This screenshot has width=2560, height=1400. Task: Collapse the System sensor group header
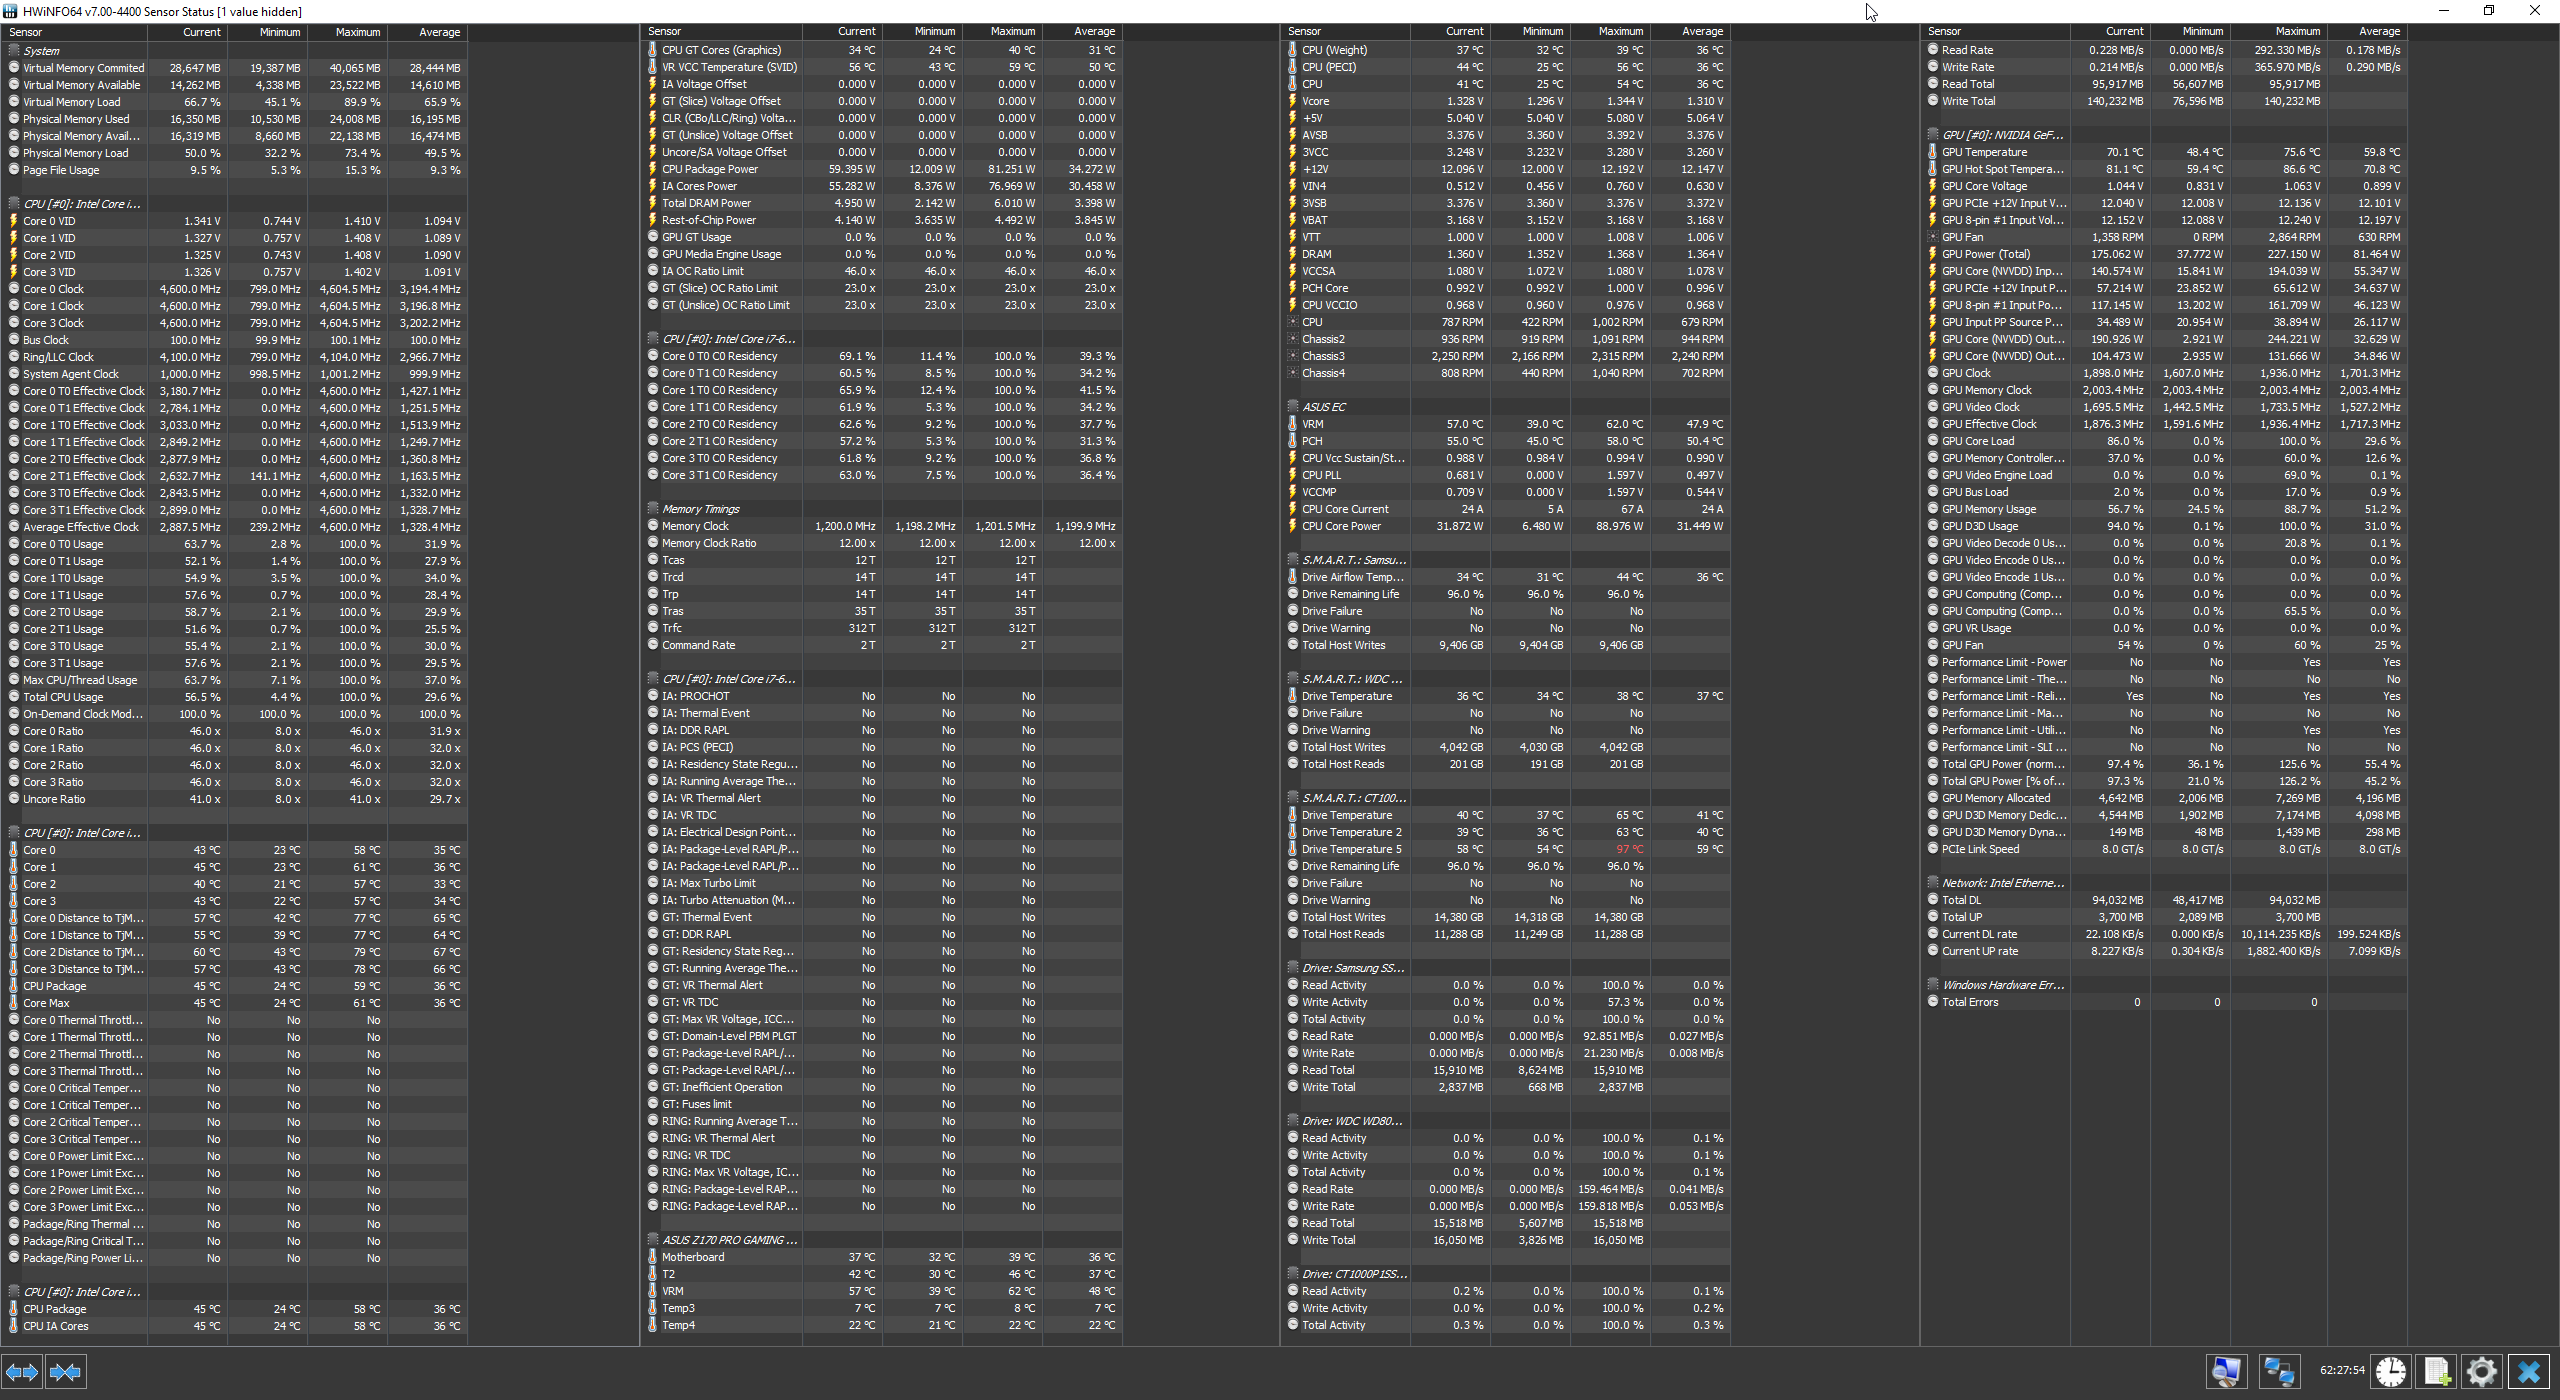41,51
